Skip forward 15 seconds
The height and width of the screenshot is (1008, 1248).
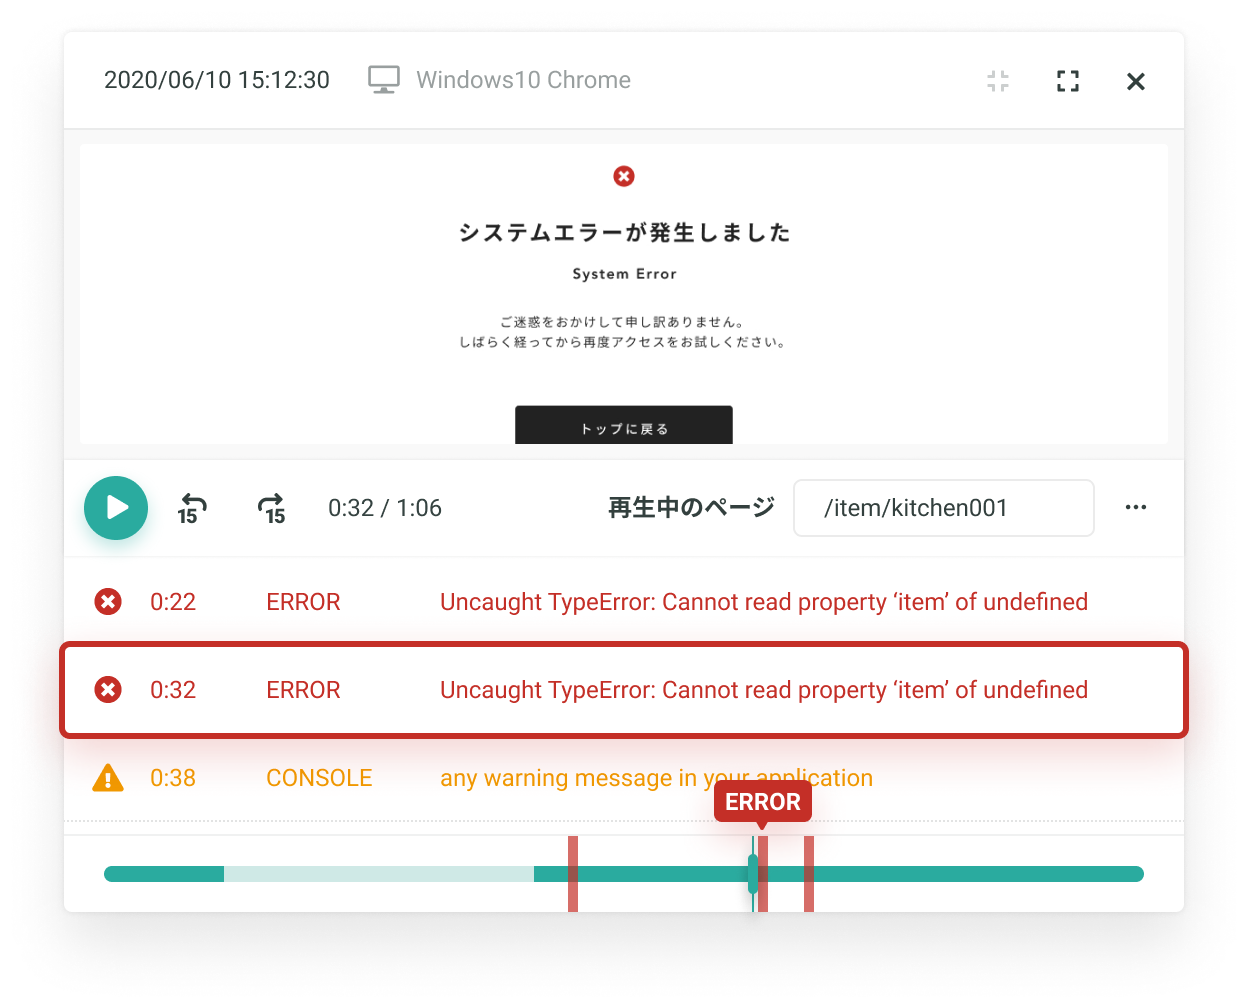[270, 508]
